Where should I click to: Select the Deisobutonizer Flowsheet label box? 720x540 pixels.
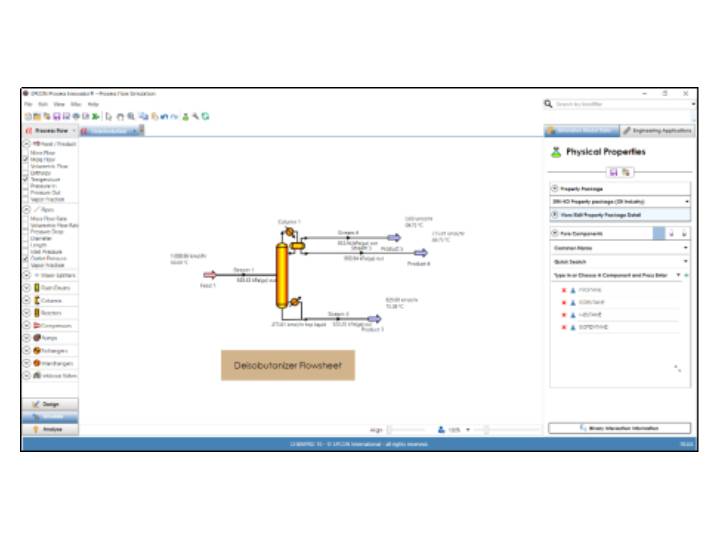coord(288,366)
